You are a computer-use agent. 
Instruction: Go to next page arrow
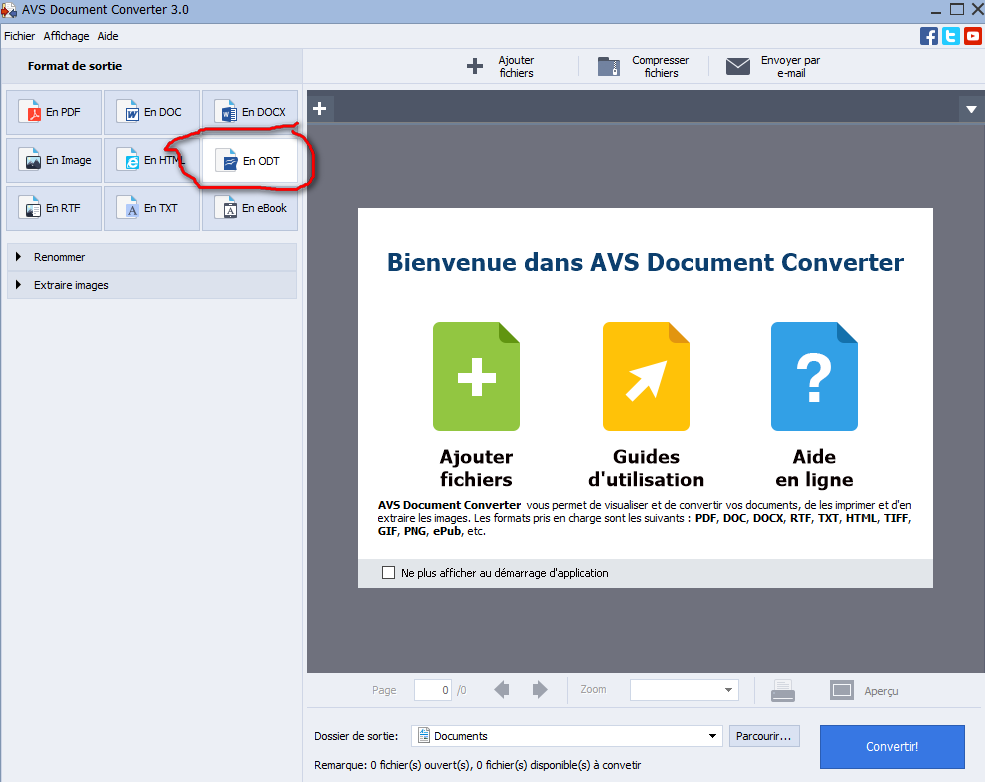540,690
